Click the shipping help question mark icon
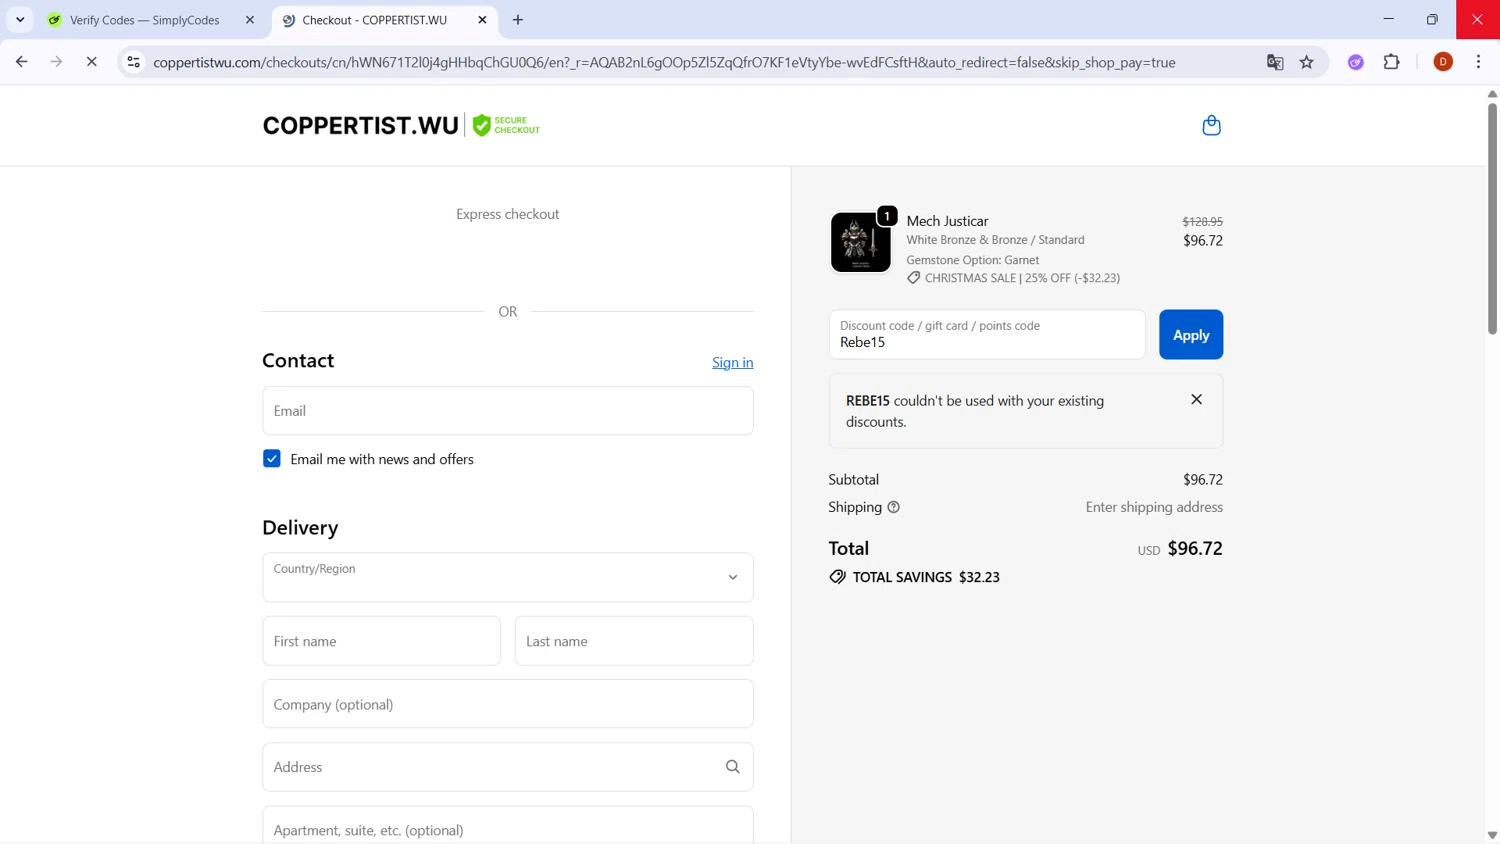The image size is (1500, 844). (894, 507)
